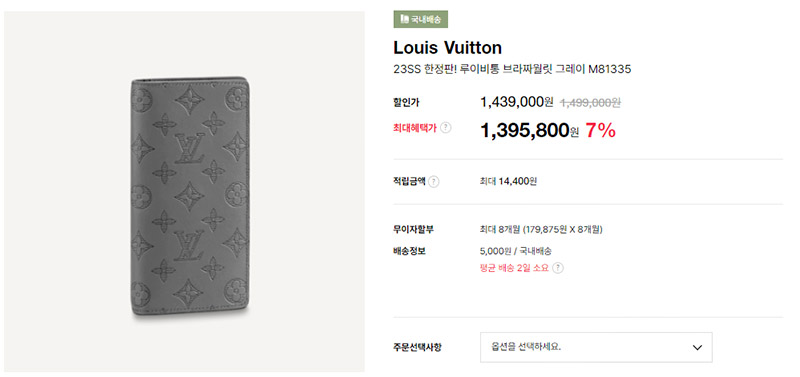
Task: Click the 5,000원 / 국내배송 shipping info
Action: [516, 251]
